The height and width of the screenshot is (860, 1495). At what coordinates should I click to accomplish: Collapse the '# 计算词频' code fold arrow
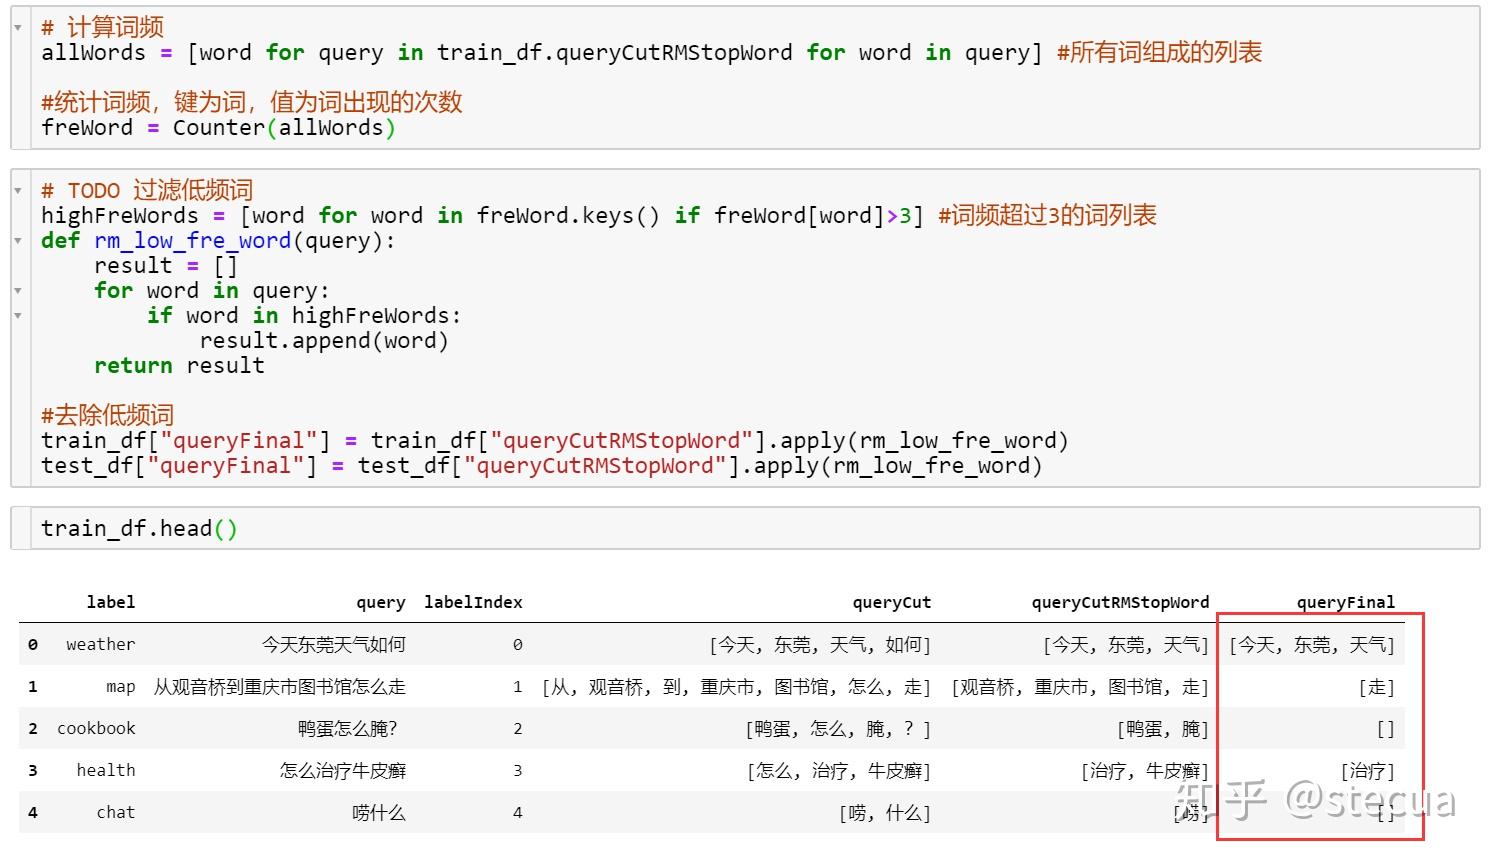pos(18,28)
